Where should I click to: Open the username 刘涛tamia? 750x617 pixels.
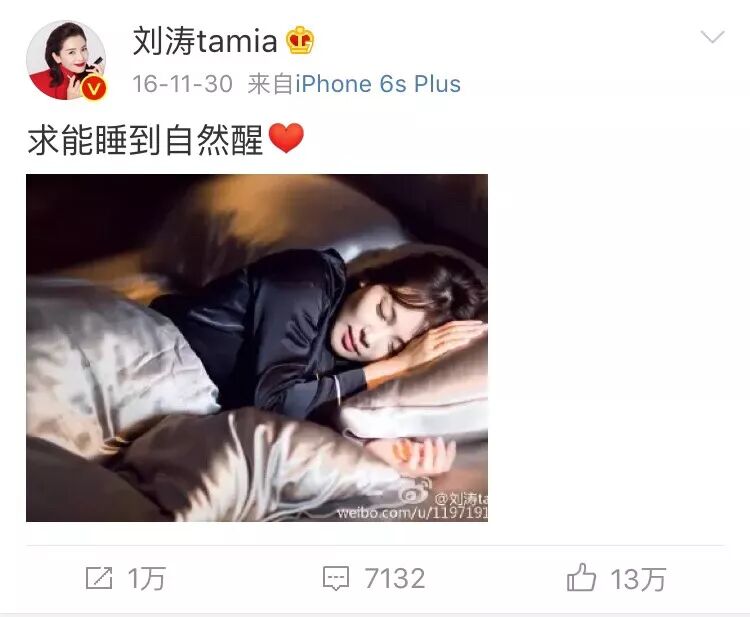click(205, 41)
